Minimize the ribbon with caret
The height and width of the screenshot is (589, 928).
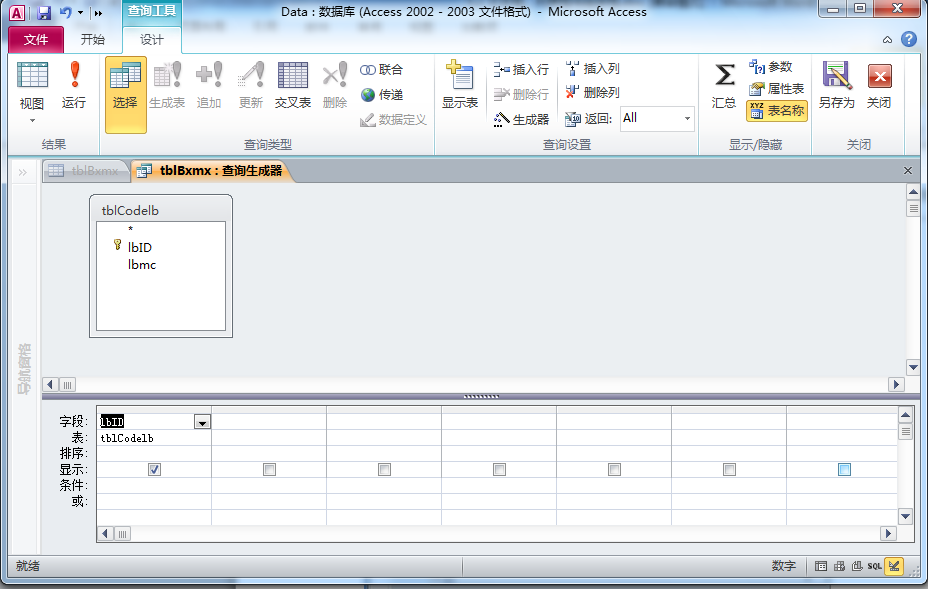click(887, 40)
